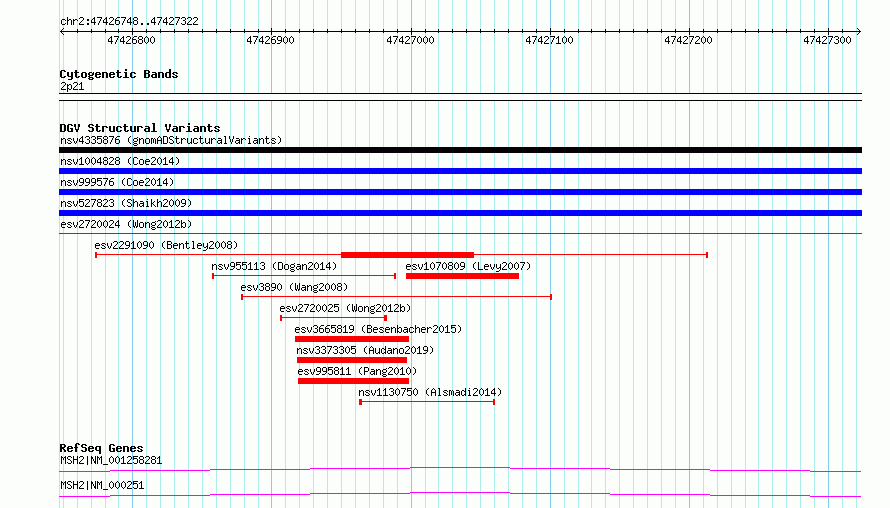Click the thick red esv2291090 bar
The width and height of the screenshot is (890, 508).
[408, 255]
